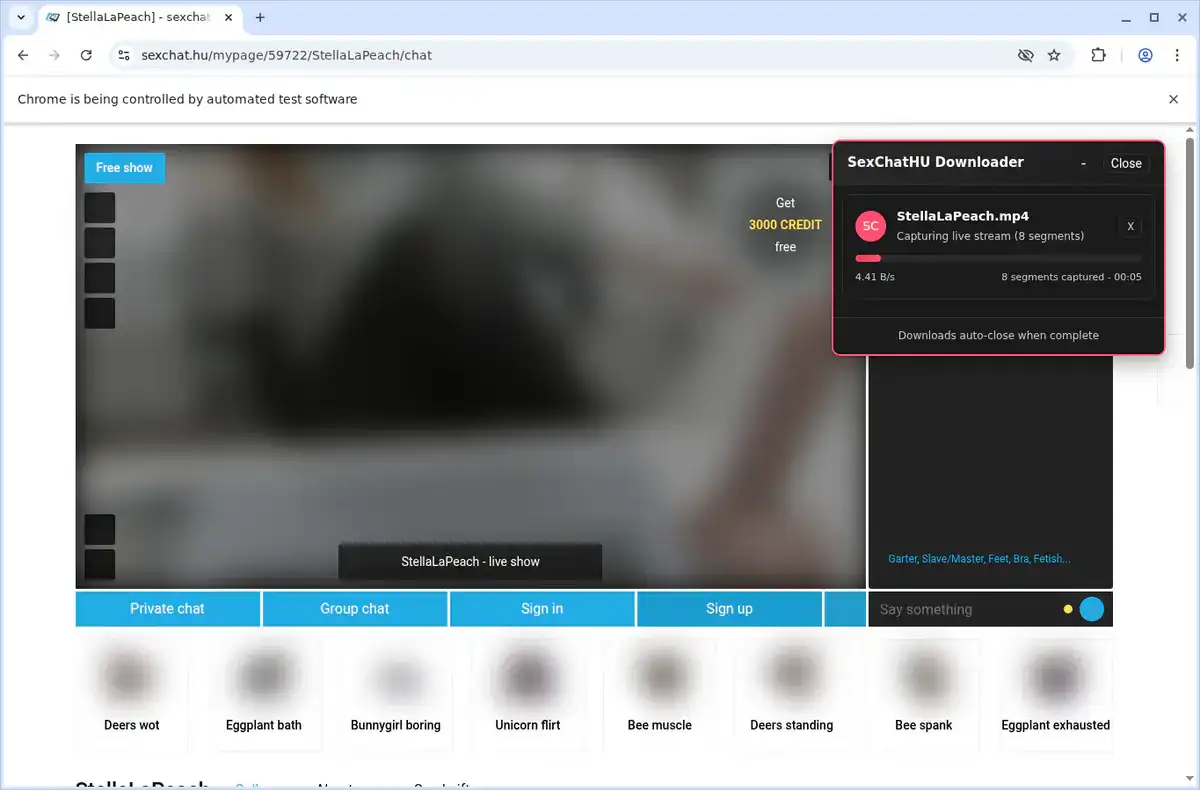Click the Capturing live stream status text
This screenshot has height=790, width=1200.
990,236
